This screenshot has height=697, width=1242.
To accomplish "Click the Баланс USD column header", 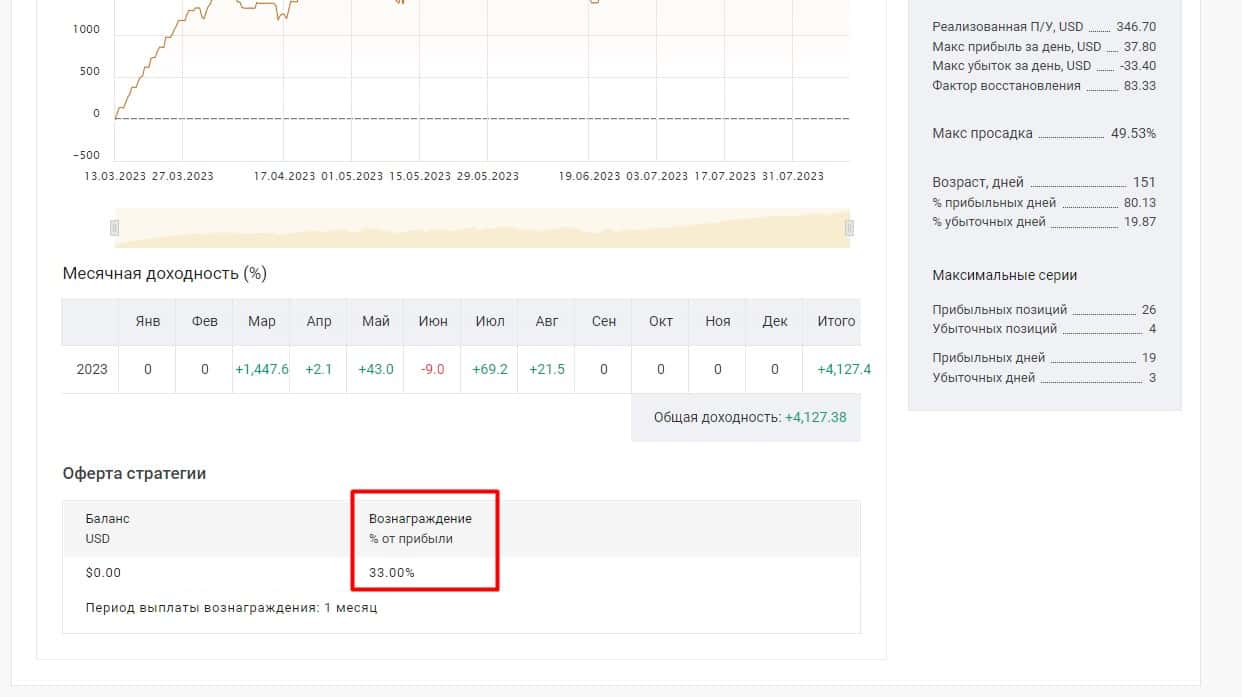I will [108, 528].
